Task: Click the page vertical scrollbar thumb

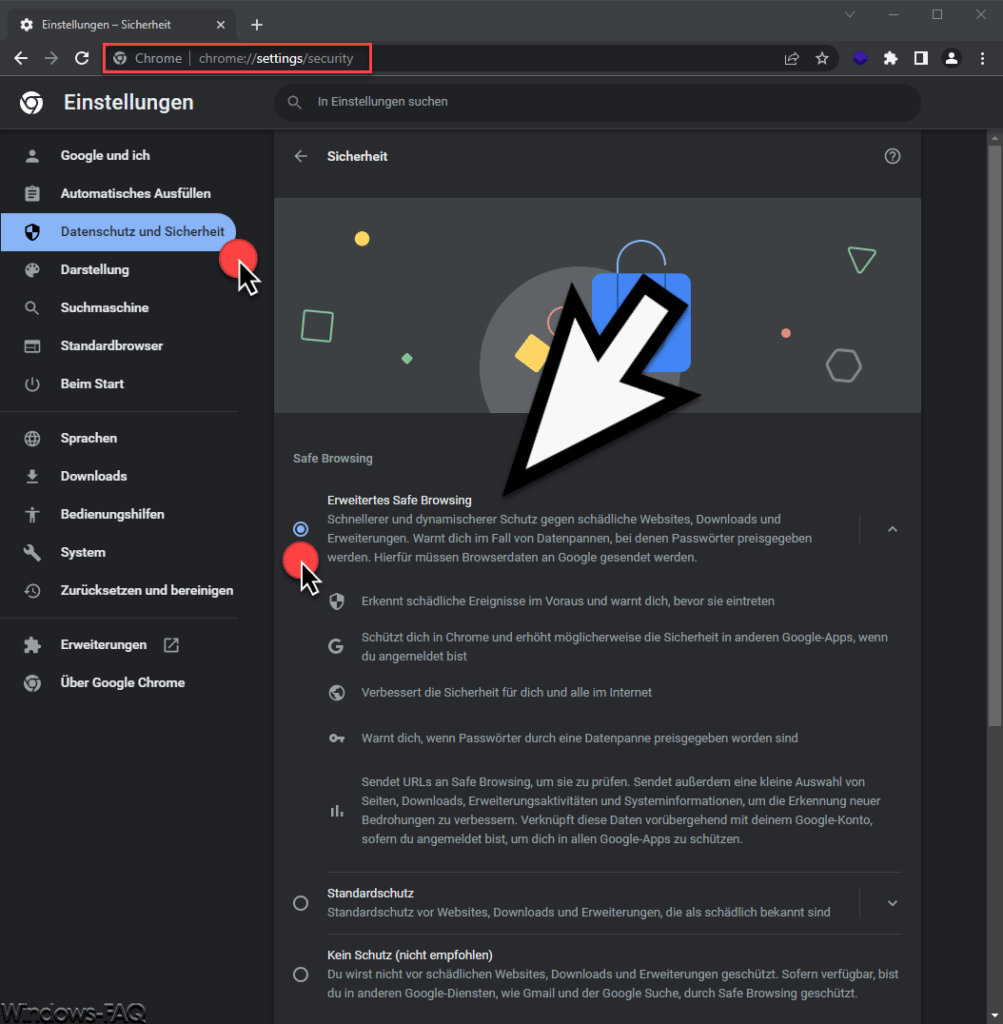Action: pyautogui.click(x=995, y=434)
